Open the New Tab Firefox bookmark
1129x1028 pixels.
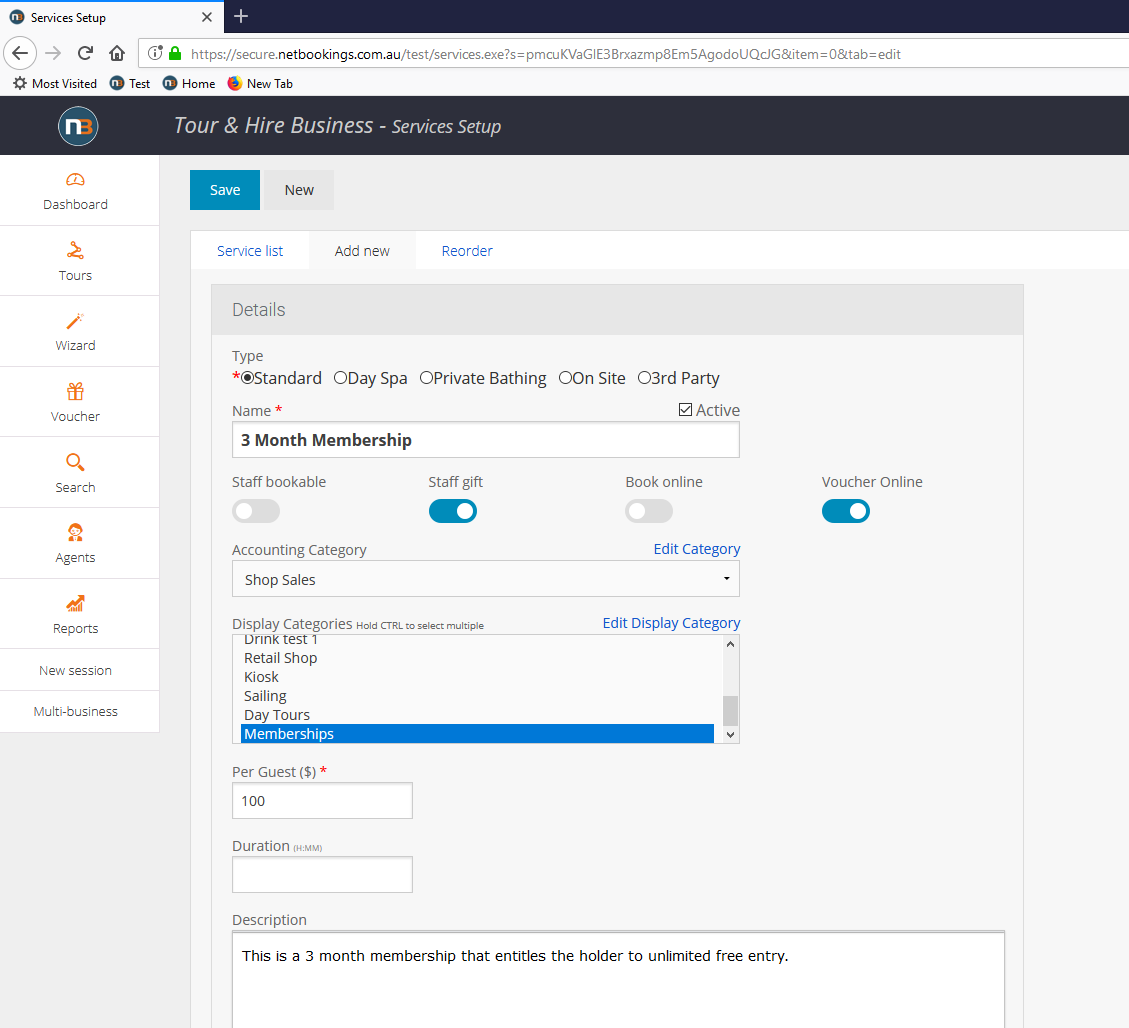point(260,84)
